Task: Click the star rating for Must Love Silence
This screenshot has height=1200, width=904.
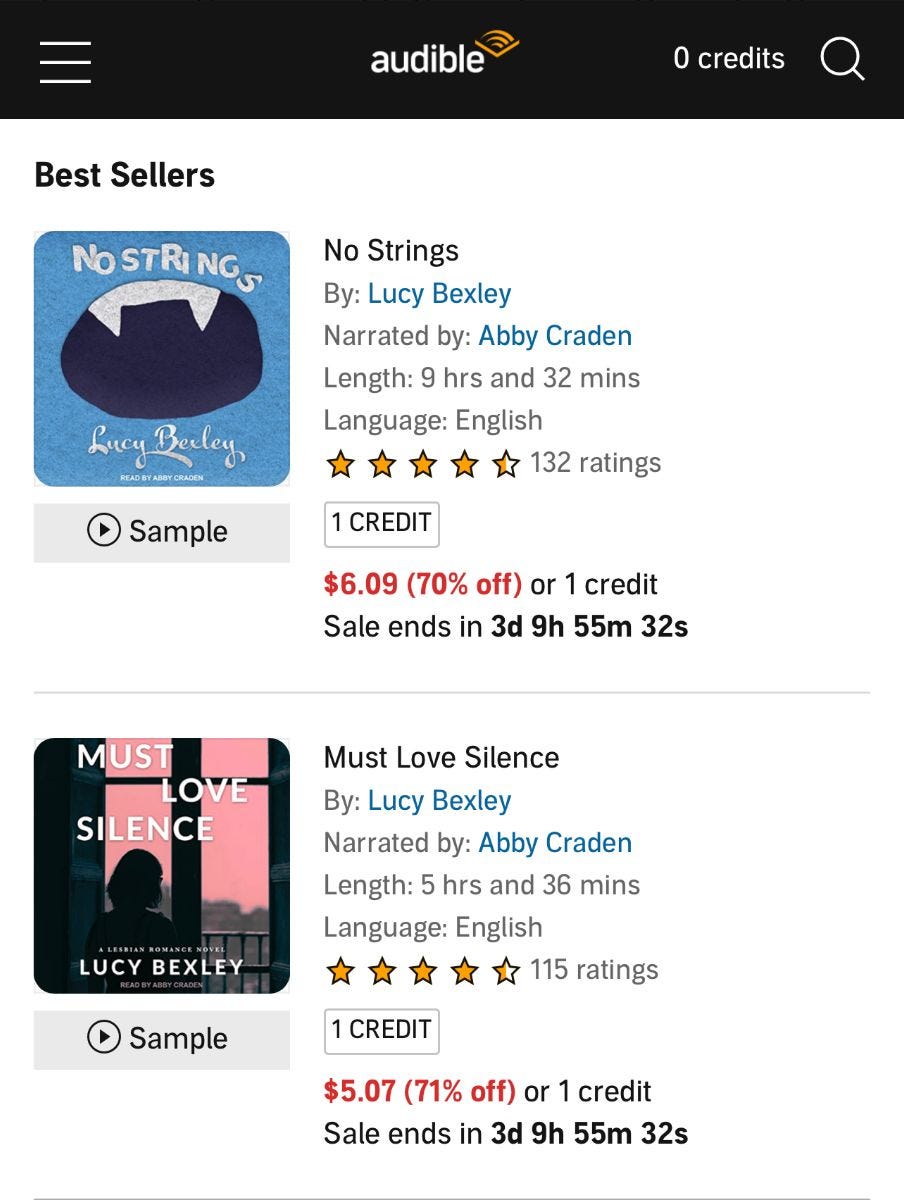Action: point(422,971)
